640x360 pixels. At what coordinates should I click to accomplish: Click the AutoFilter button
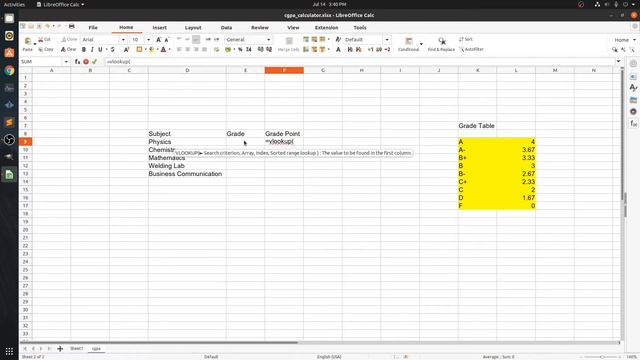point(471,49)
